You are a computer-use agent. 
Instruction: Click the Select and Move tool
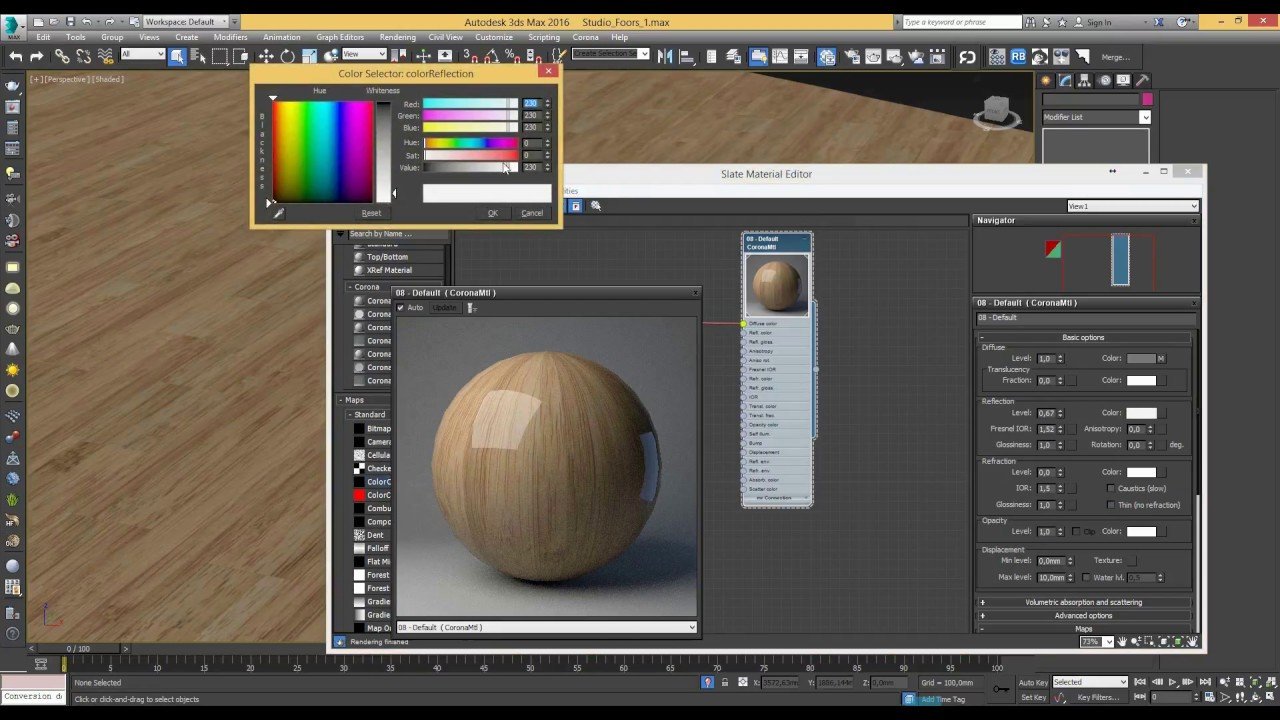pyautogui.click(x=266, y=57)
